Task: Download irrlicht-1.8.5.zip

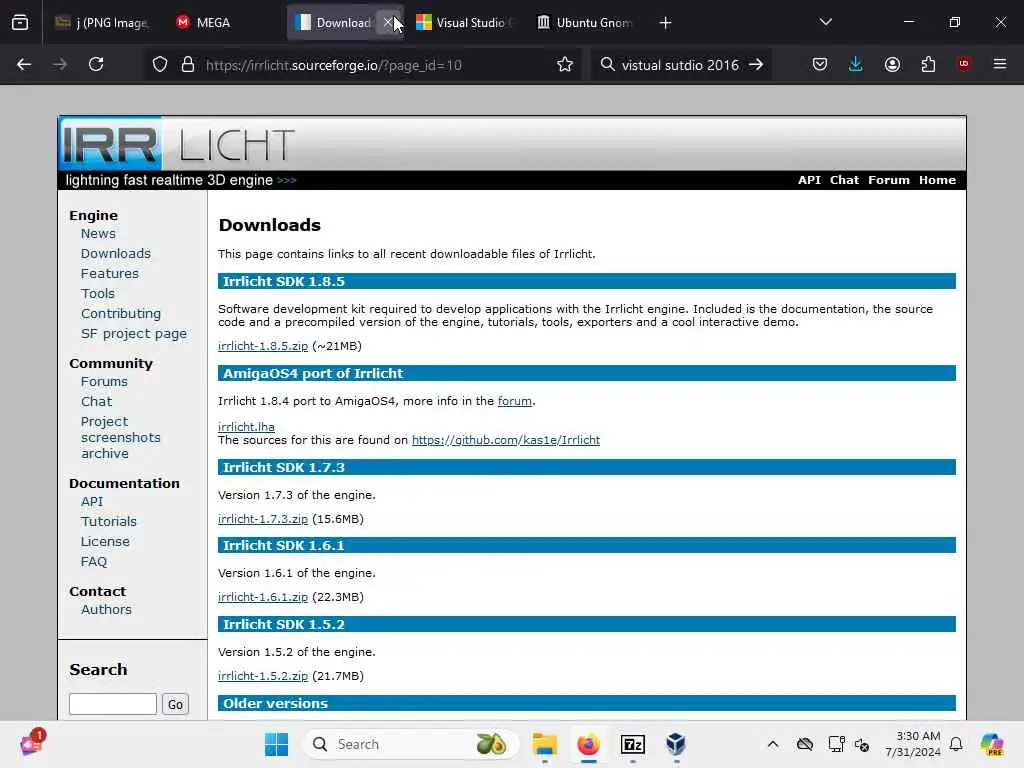Action: [x=263, y=346]
